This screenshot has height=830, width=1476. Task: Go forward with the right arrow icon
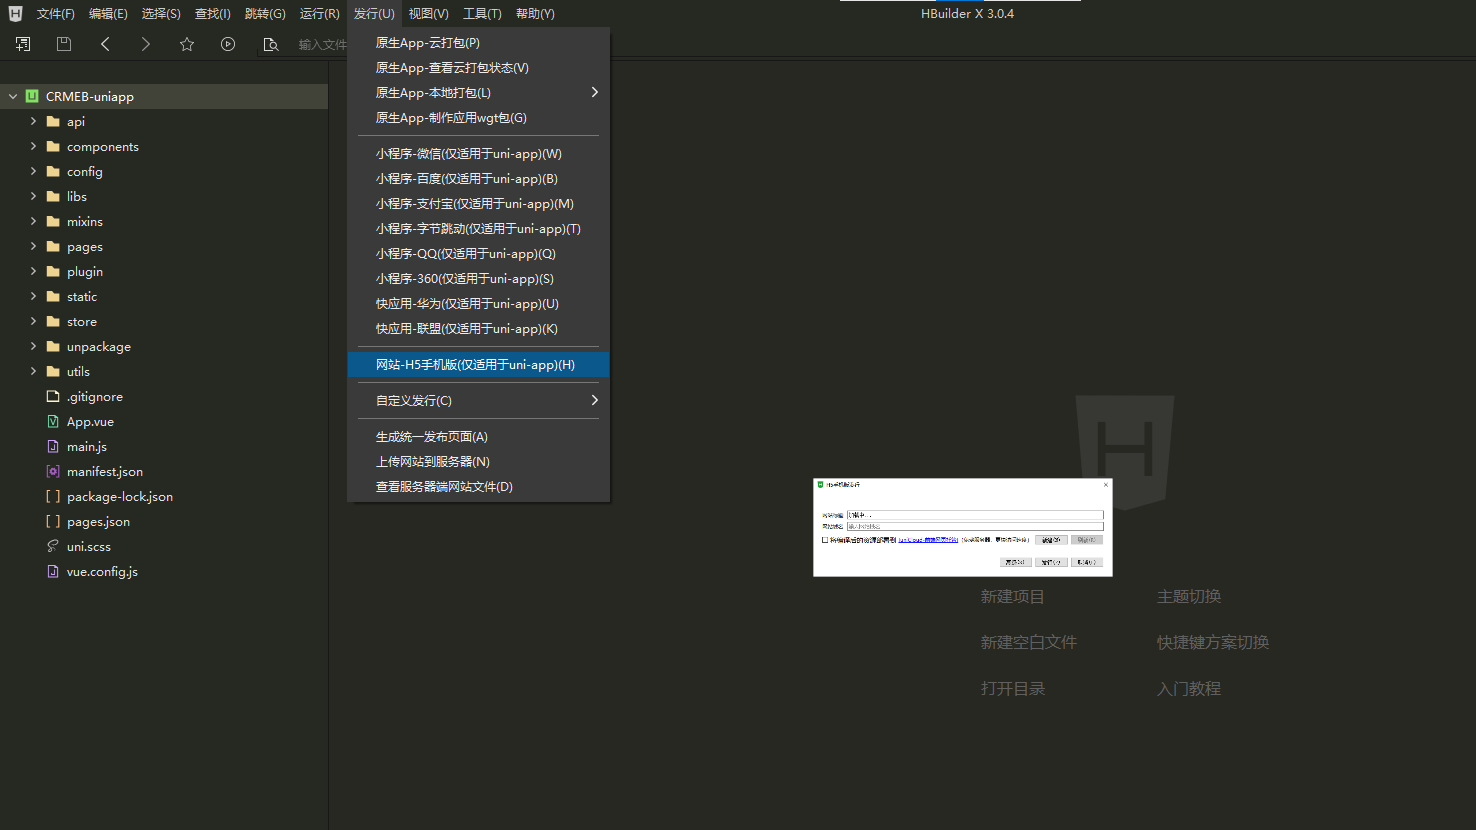146,44
